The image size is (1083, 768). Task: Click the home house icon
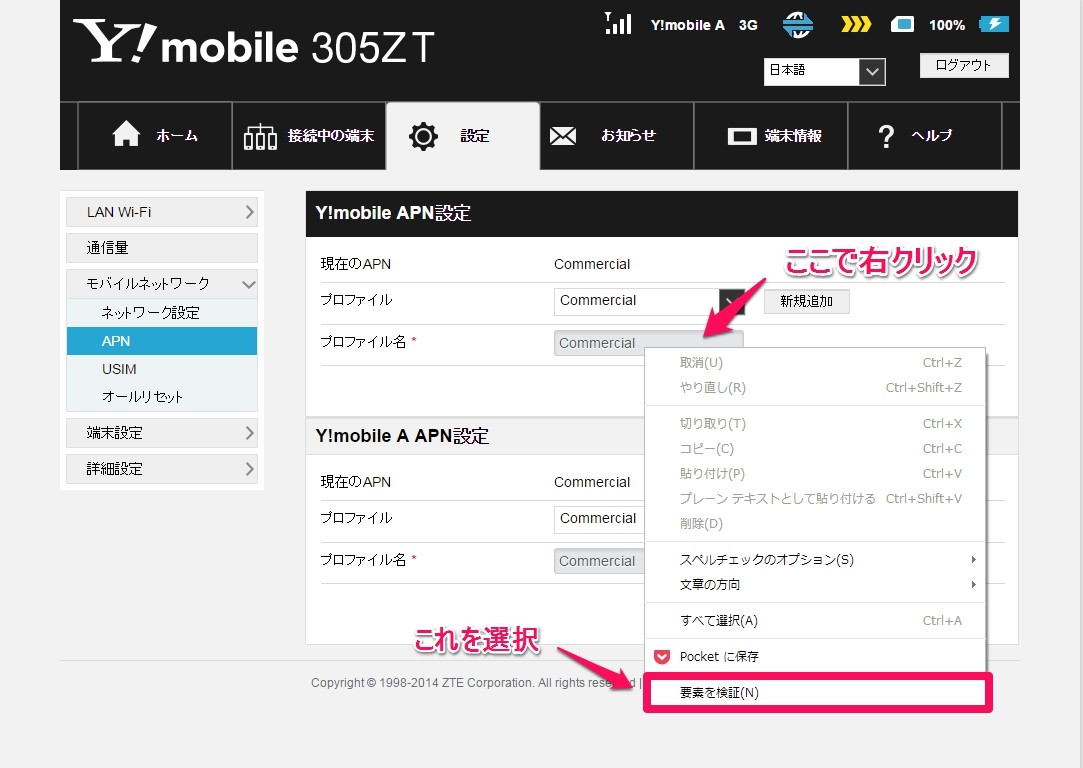[126, 134]
